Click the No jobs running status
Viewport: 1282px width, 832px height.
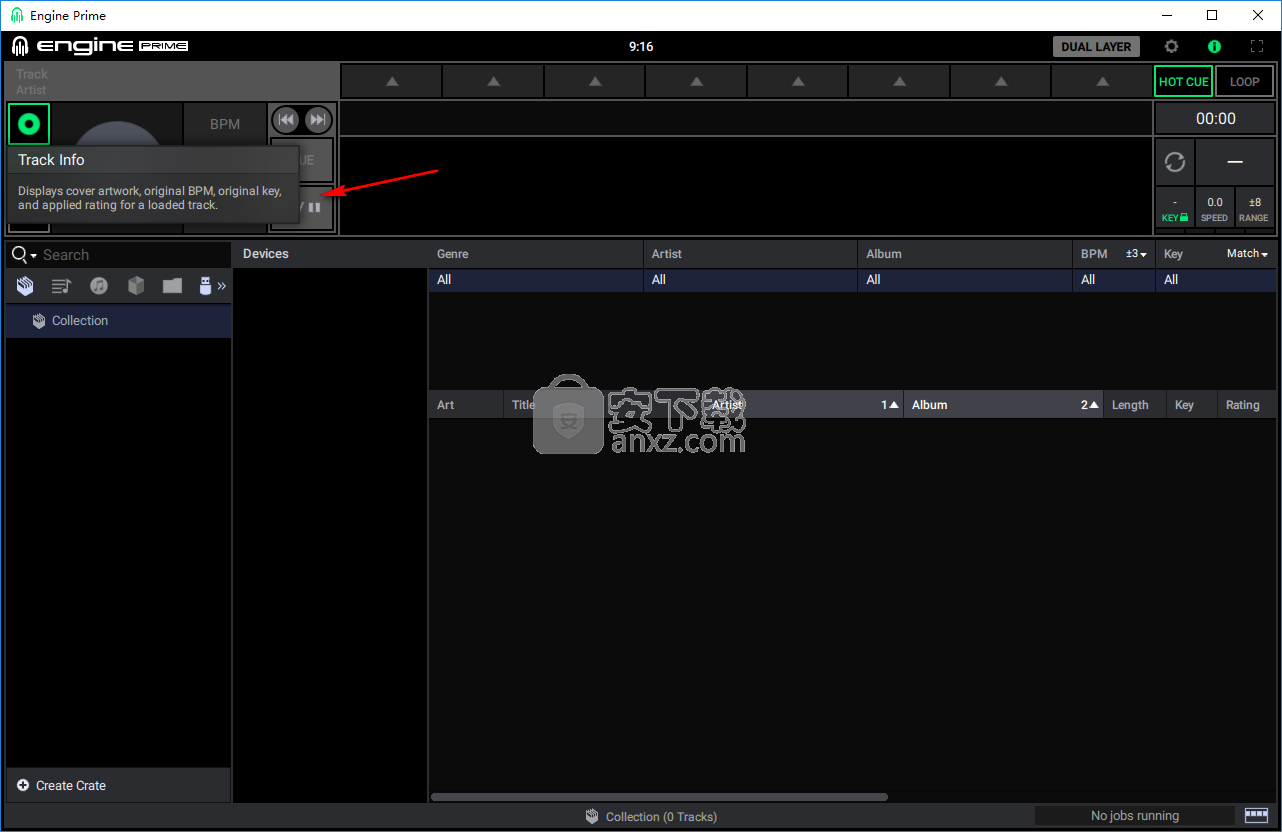tap(1135, 816)
